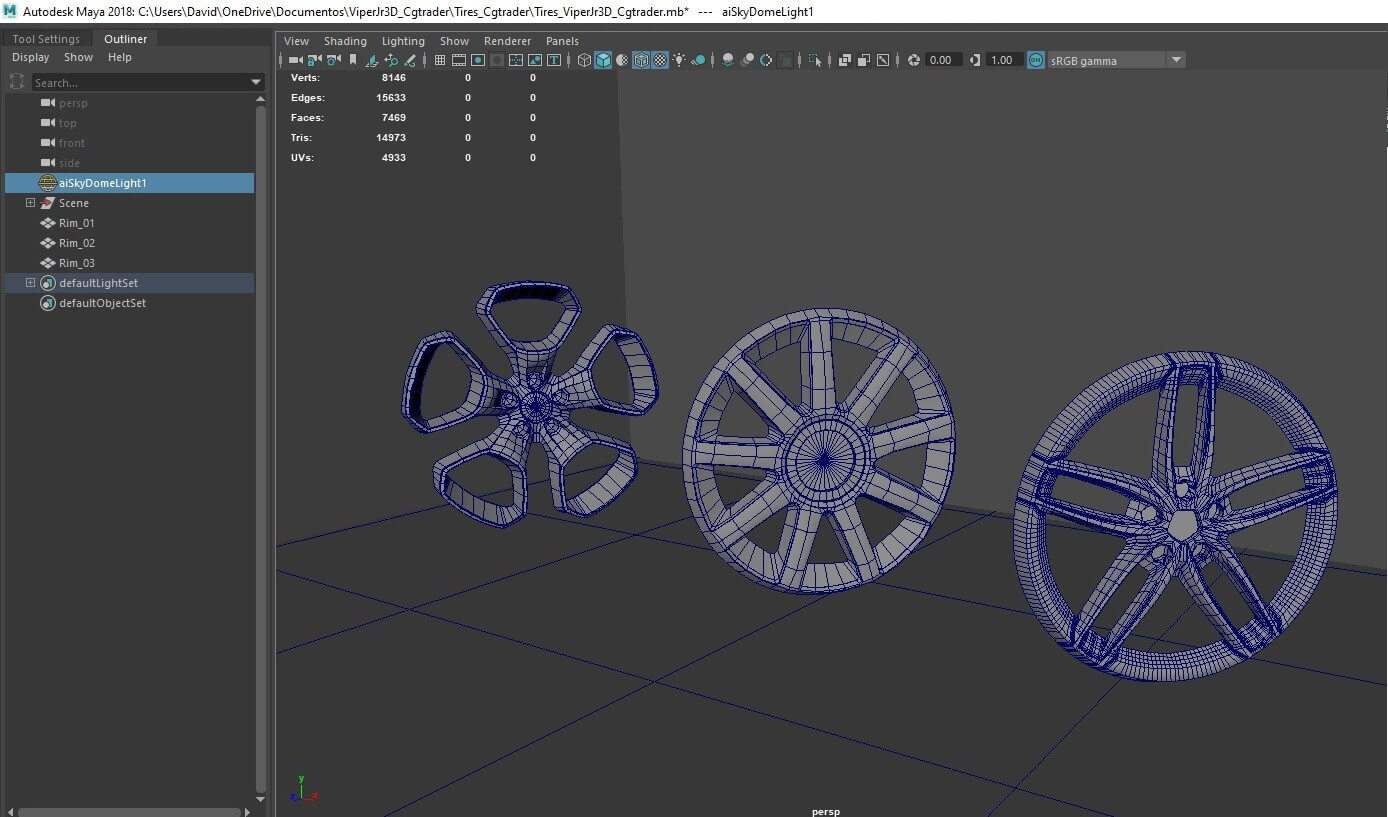Click the exposure aperture icon

tap(913, 60)
